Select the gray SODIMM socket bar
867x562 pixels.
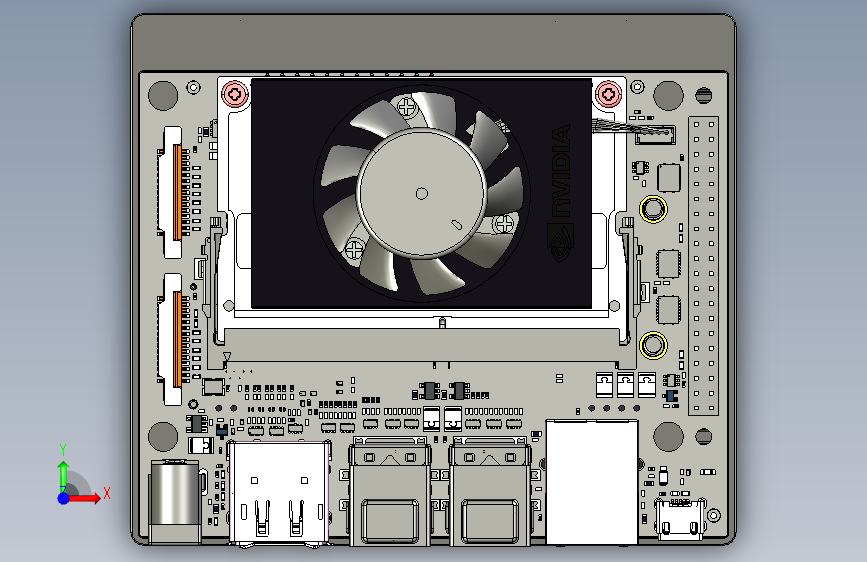click(422, 346)
